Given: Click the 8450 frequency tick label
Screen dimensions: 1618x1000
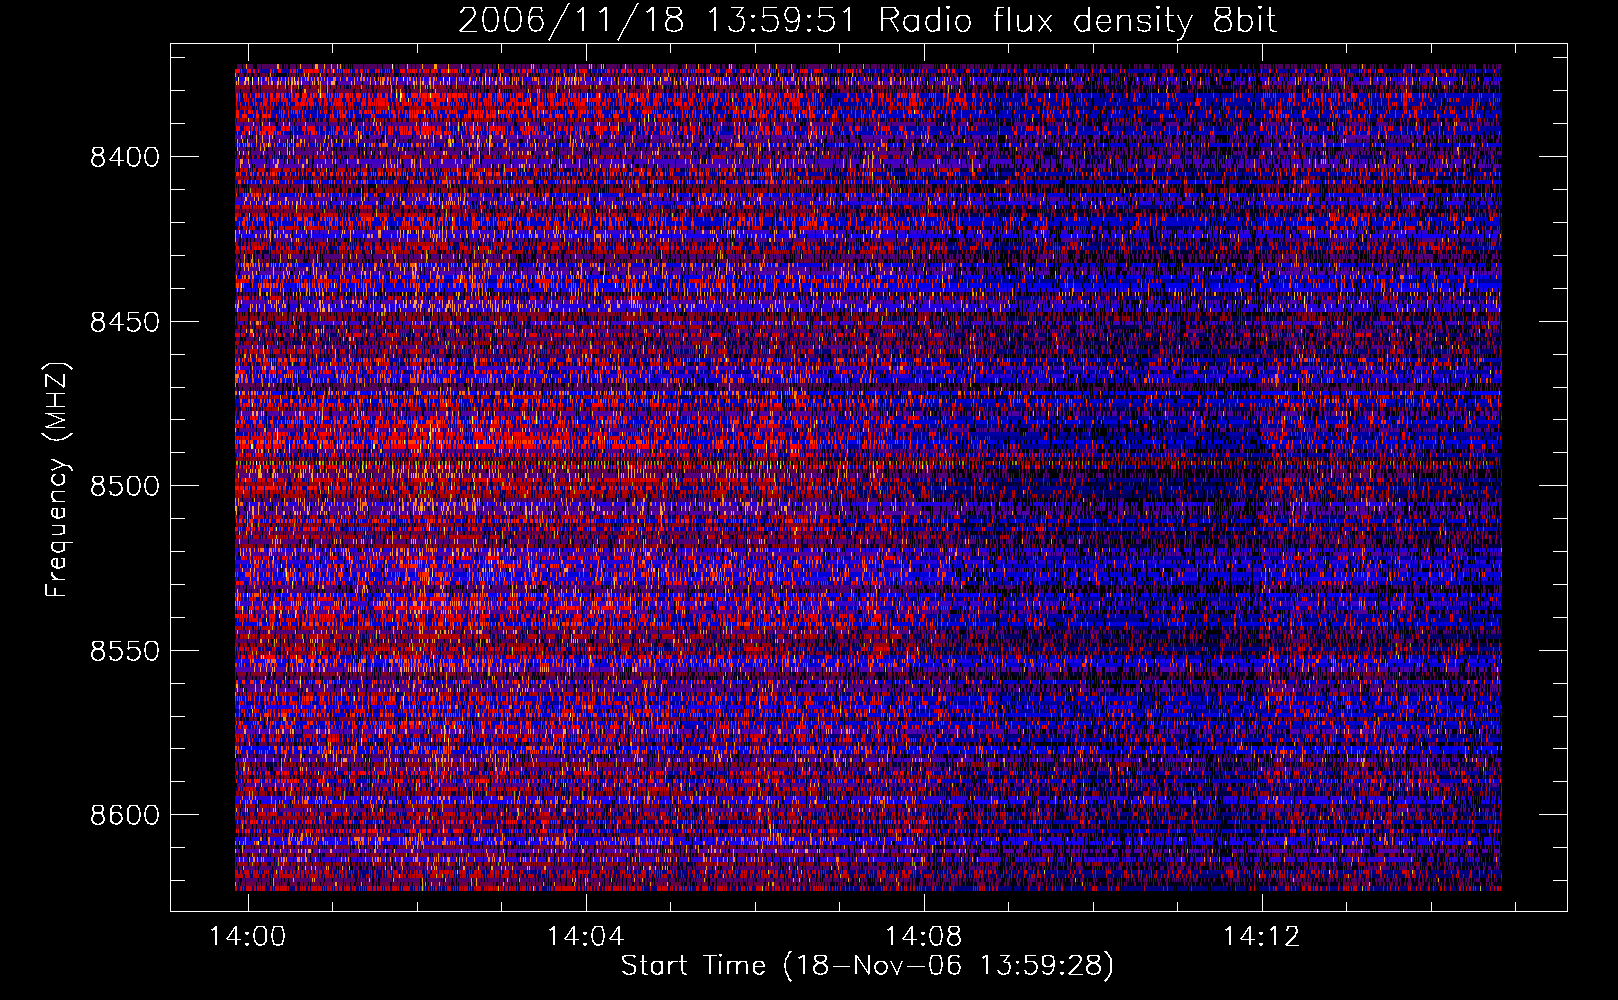Looking at the screenshot, I should pyautogui.click(x=125, y=322).
